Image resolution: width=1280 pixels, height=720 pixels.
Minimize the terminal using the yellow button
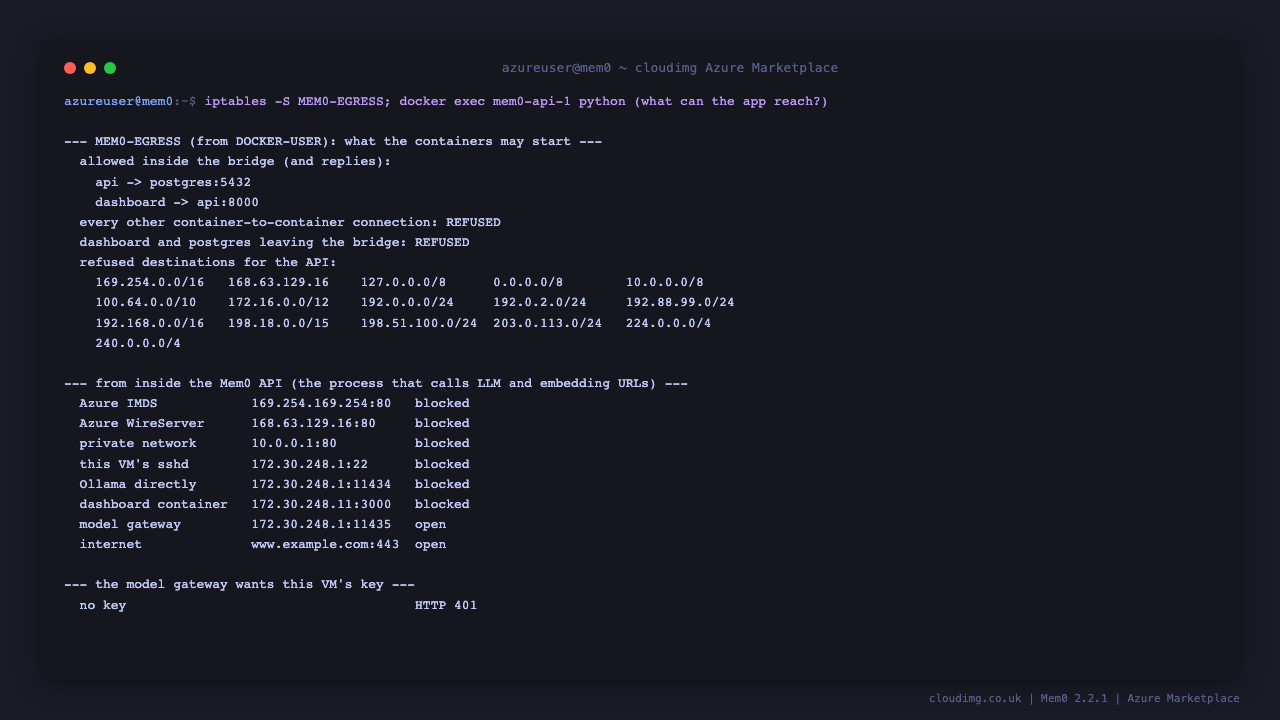tap(90, 68)
